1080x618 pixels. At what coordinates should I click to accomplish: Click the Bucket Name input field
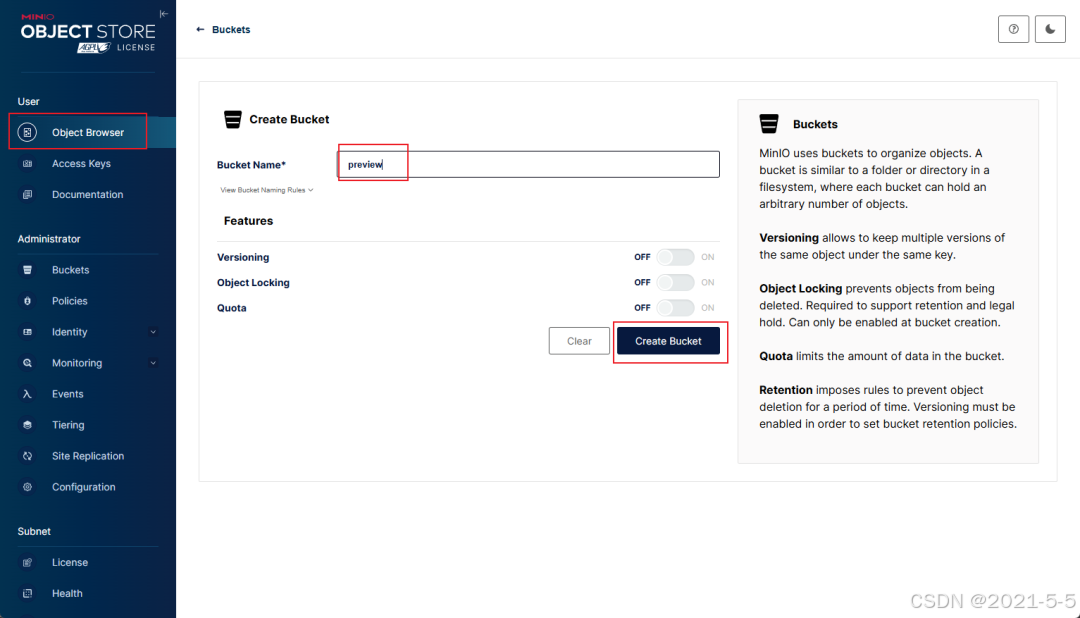pos(528,164)
